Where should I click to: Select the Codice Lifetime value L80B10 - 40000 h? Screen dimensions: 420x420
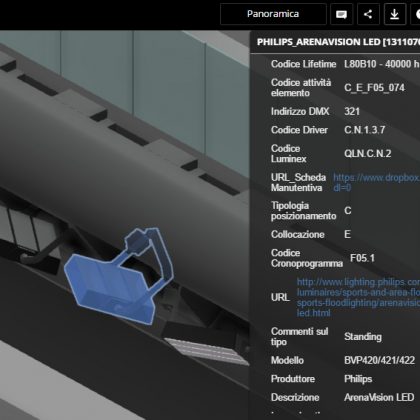(381, 64)
